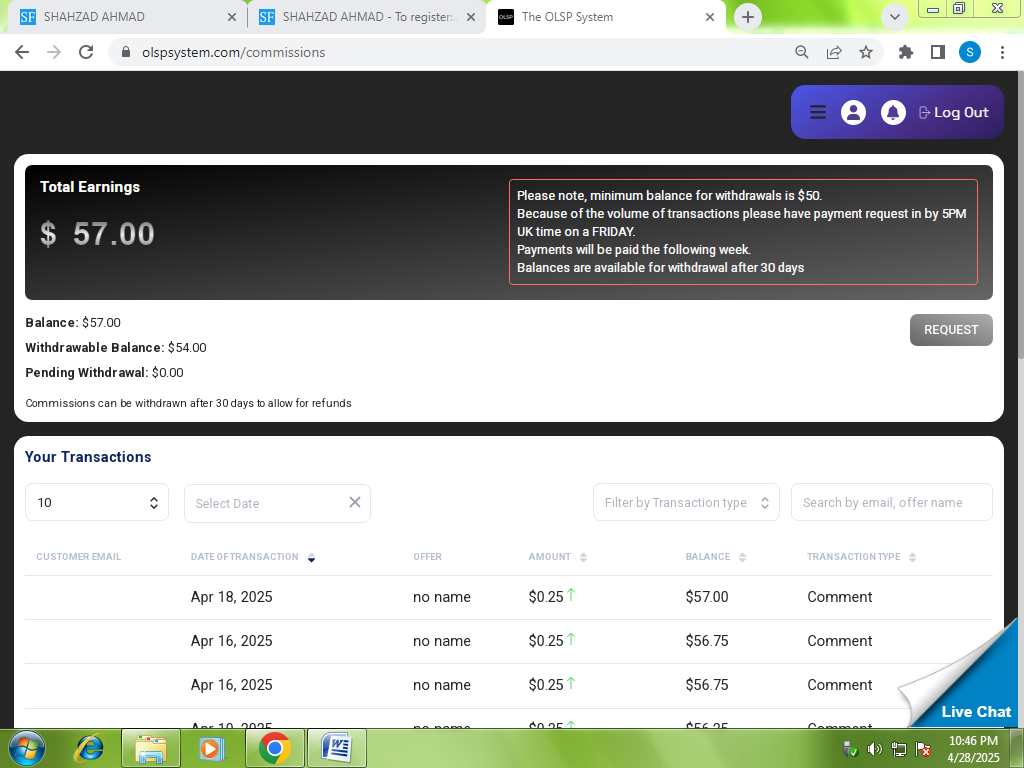The height and width of the screenshot is (768, 1024).
Task: Click the REQUEST withdrawal button
Action: point(951,330)
